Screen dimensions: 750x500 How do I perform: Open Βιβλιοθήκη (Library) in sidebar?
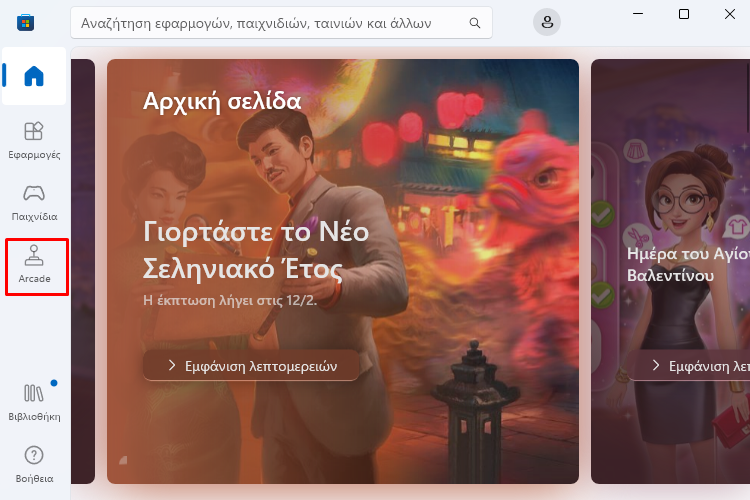pos(34,402)
